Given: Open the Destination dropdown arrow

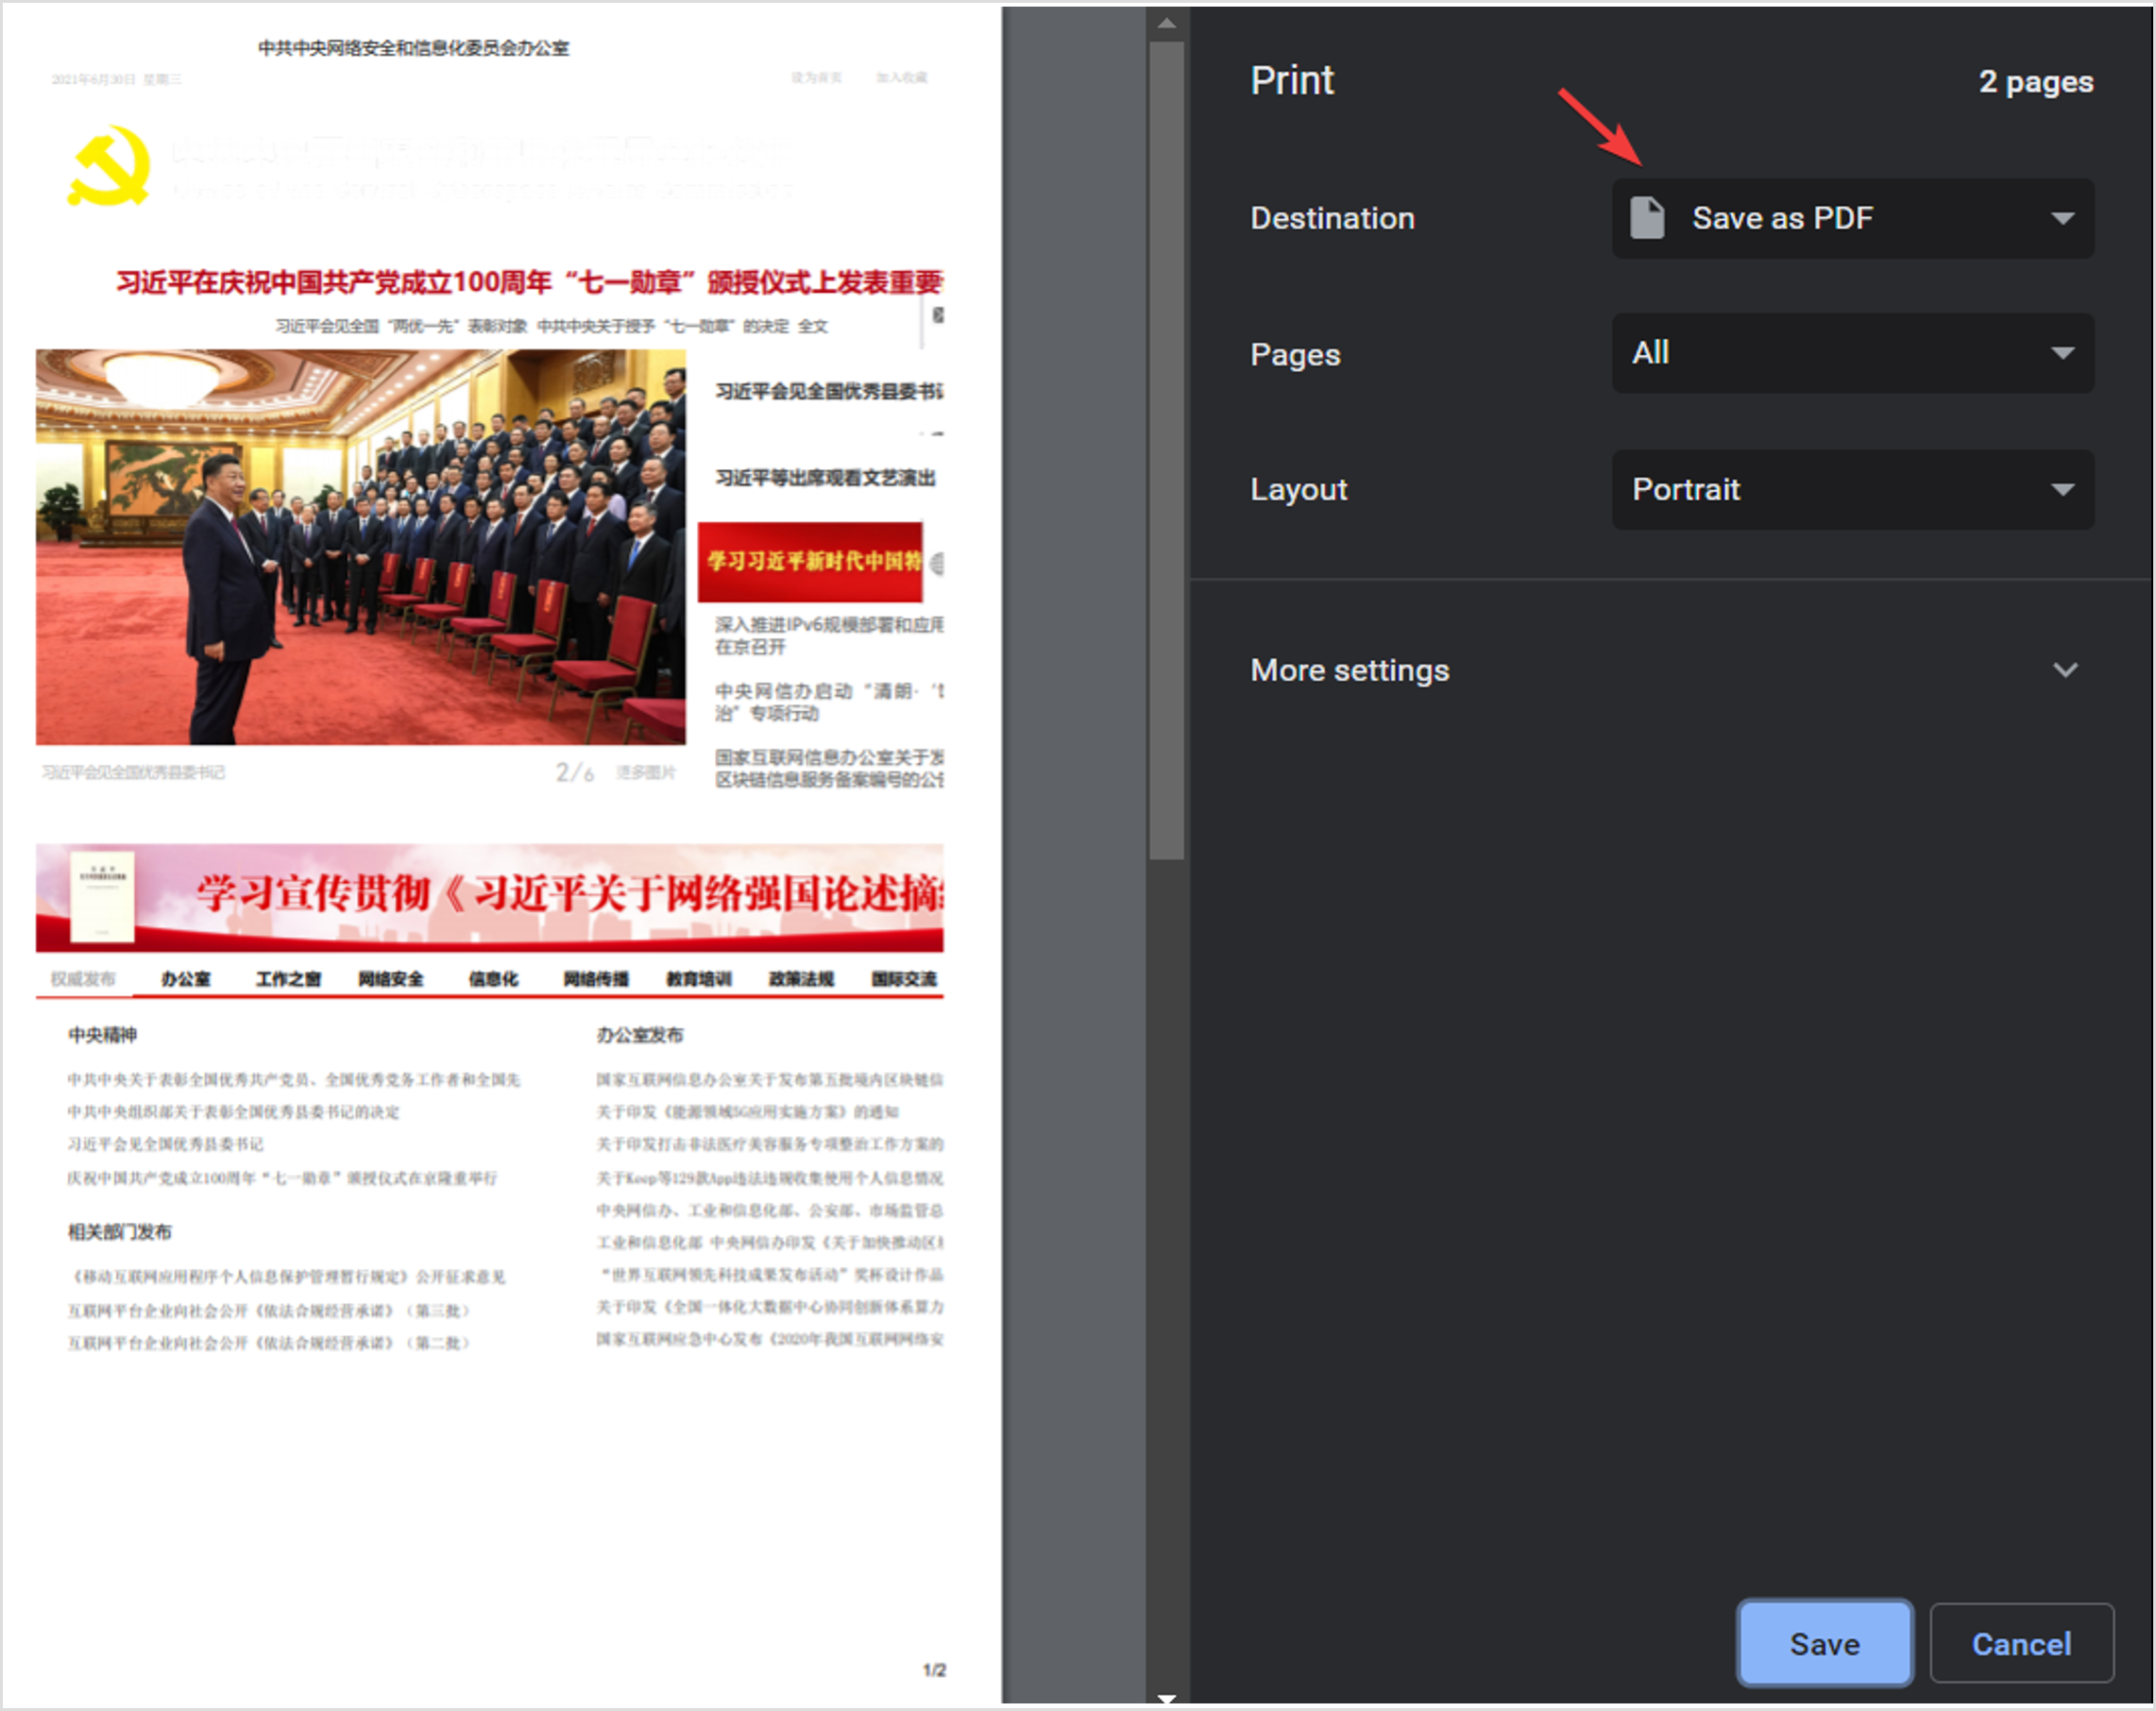Looking at the screenshot, I should click(2062, 218).
